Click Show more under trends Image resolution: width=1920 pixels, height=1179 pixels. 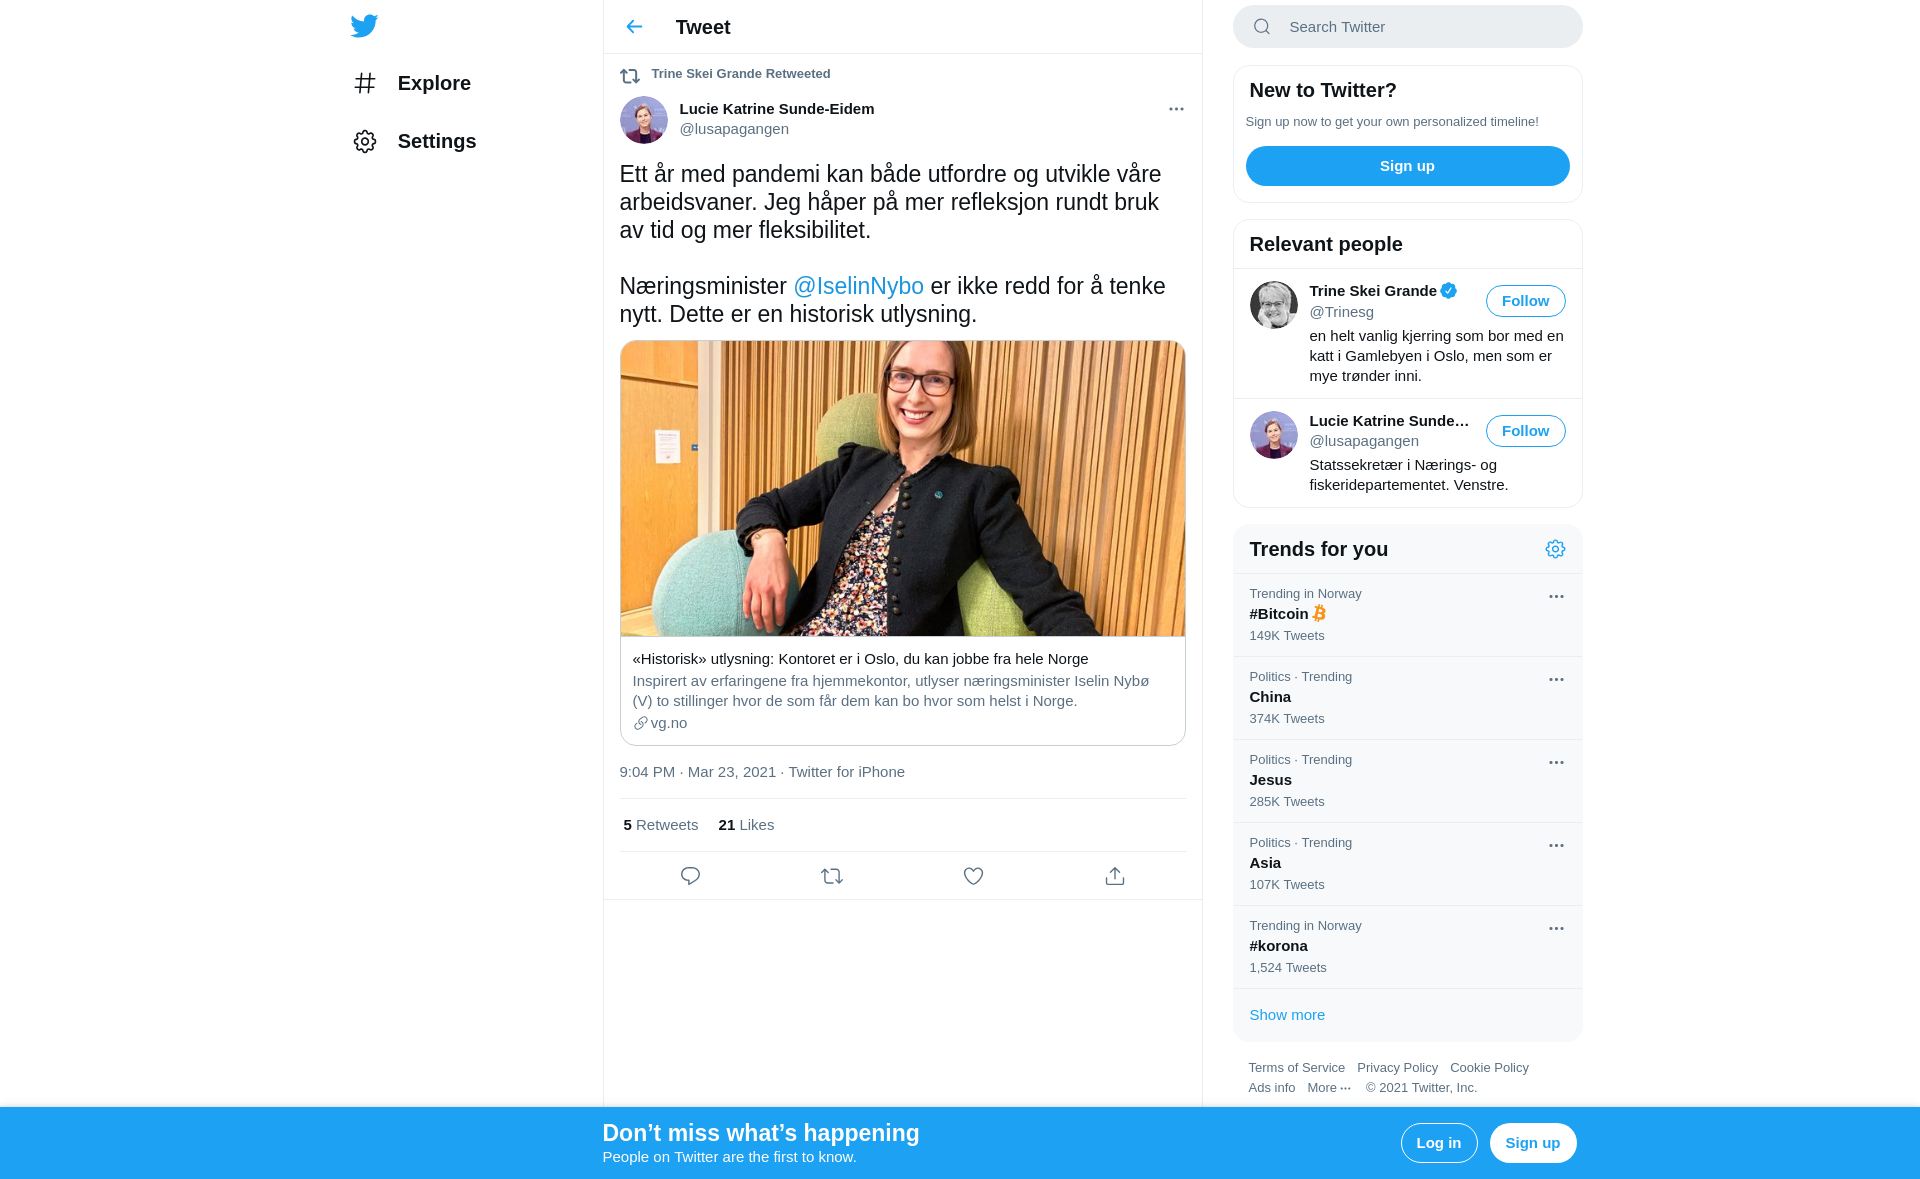[1287, 1015]
